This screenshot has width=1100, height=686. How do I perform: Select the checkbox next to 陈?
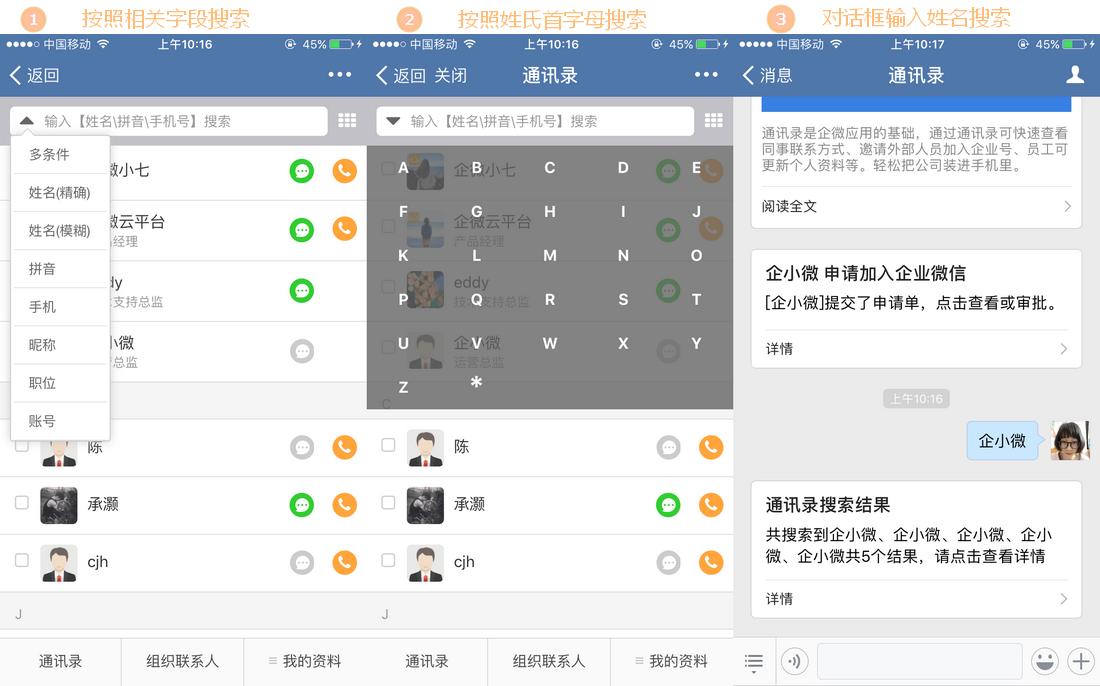[22, 447]
